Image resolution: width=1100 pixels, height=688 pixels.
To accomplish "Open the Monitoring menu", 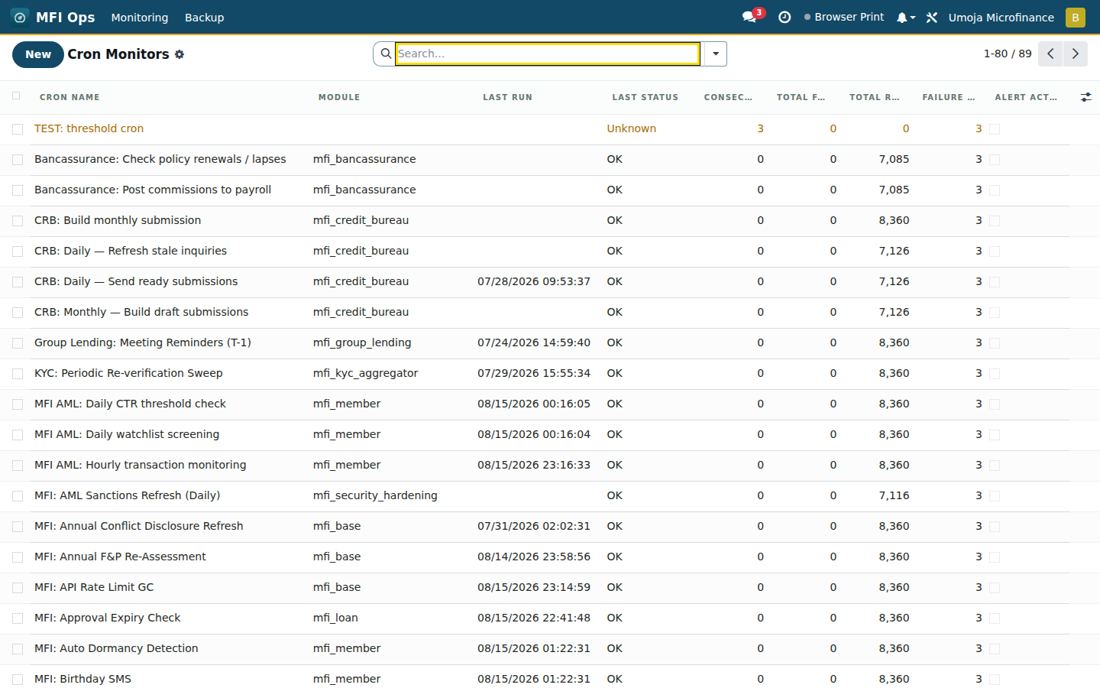I will pos(140,18).
